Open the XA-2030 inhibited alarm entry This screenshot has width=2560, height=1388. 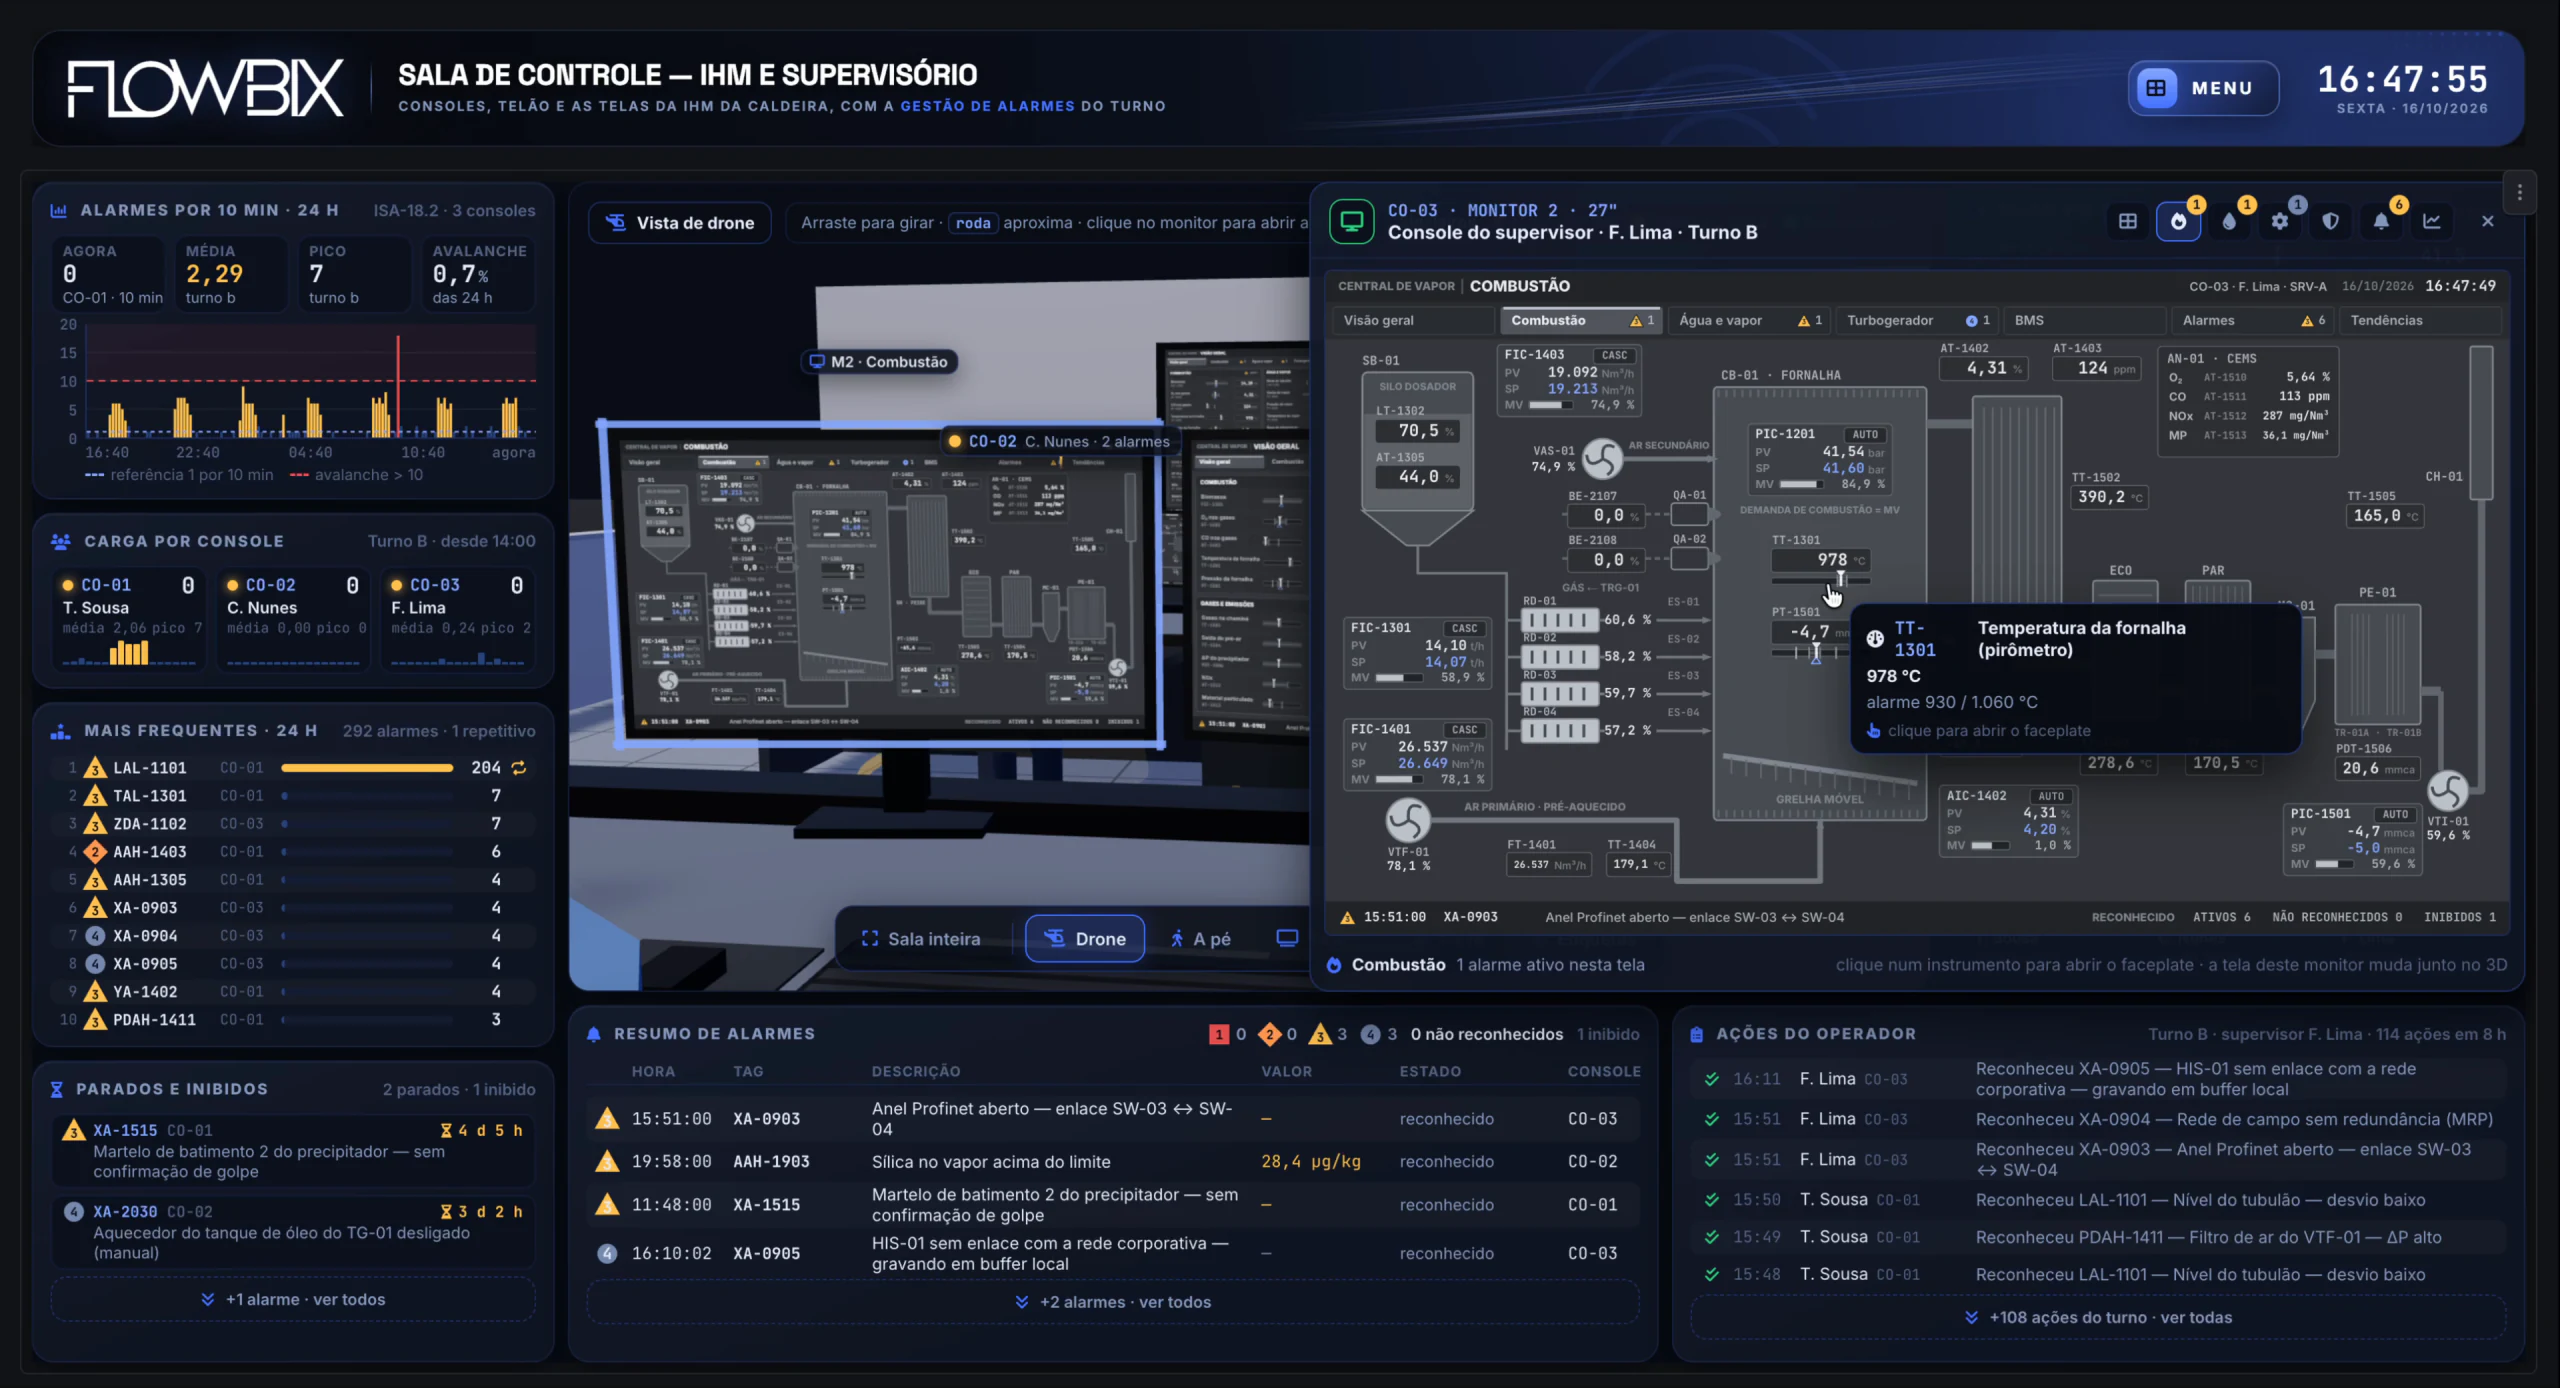(x=293, y=1231)
